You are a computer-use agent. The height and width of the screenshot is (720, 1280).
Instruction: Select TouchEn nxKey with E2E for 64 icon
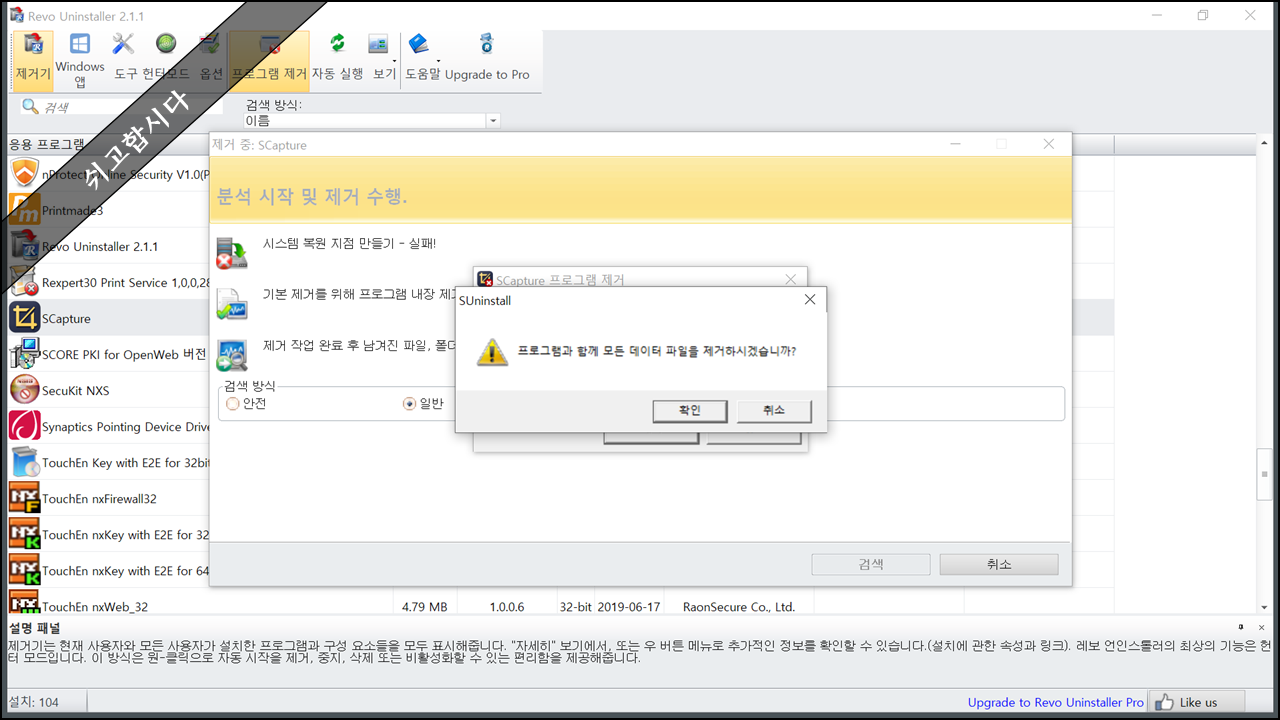25,570
